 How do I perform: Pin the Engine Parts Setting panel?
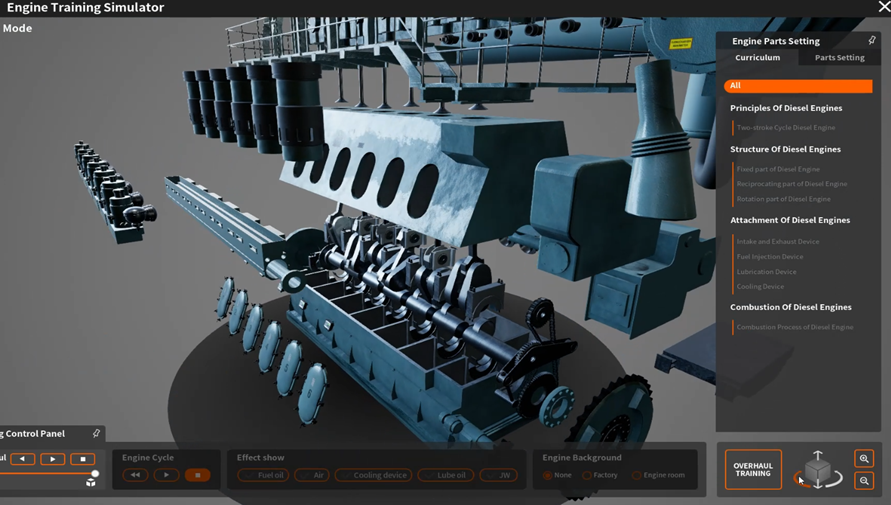[872, 40]
